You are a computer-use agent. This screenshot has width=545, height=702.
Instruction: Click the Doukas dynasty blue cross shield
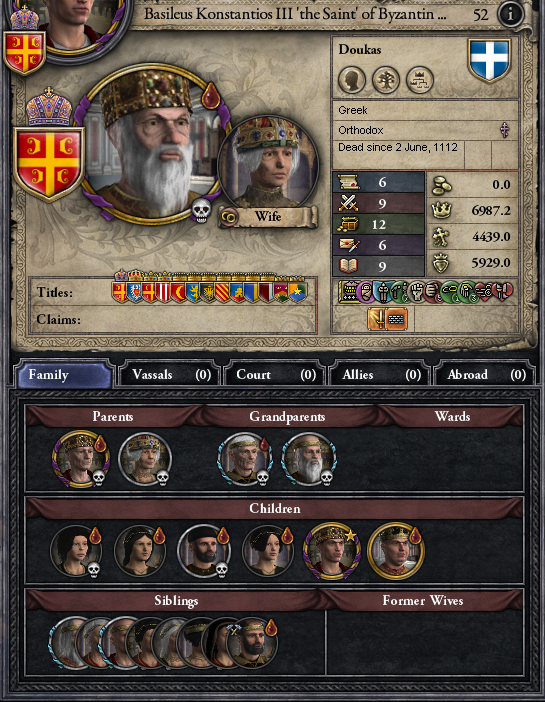click(x=489, y=60)
